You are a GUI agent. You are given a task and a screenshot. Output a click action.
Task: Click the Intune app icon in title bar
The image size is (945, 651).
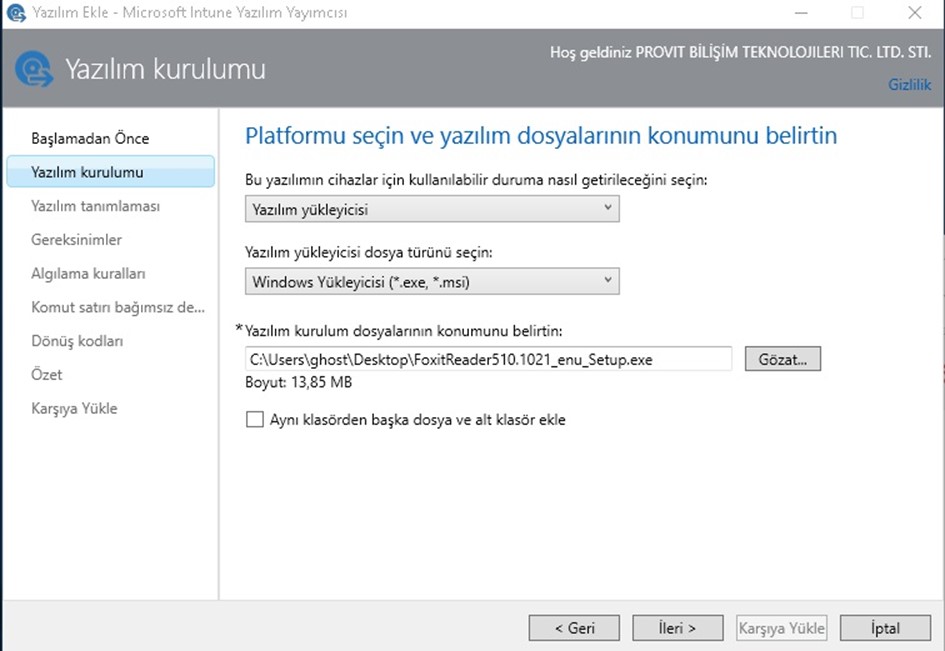(16, 13)
